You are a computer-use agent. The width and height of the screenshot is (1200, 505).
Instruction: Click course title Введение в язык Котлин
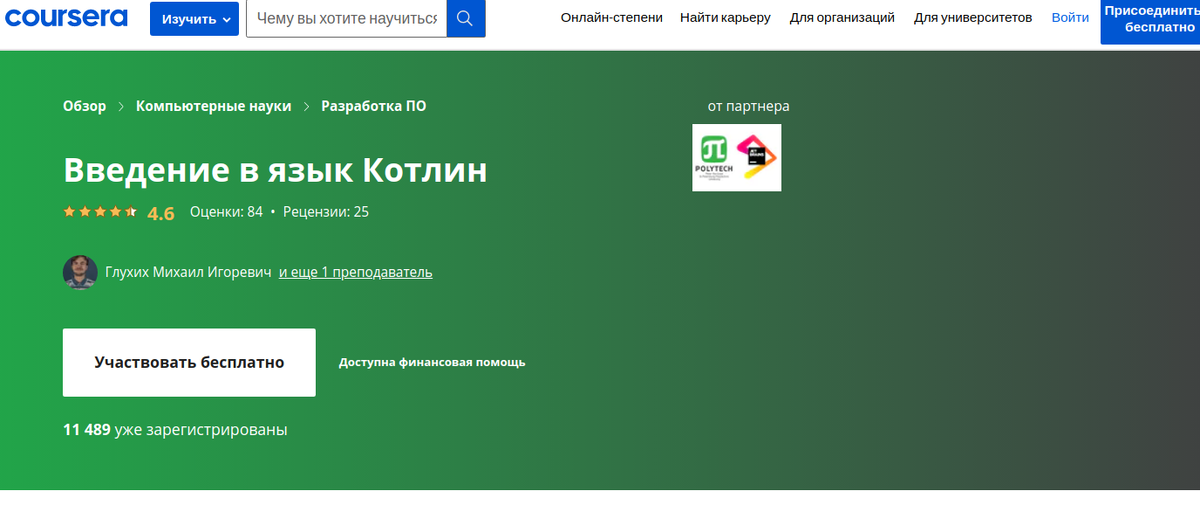pyautogui.click(x=275, y=170)
